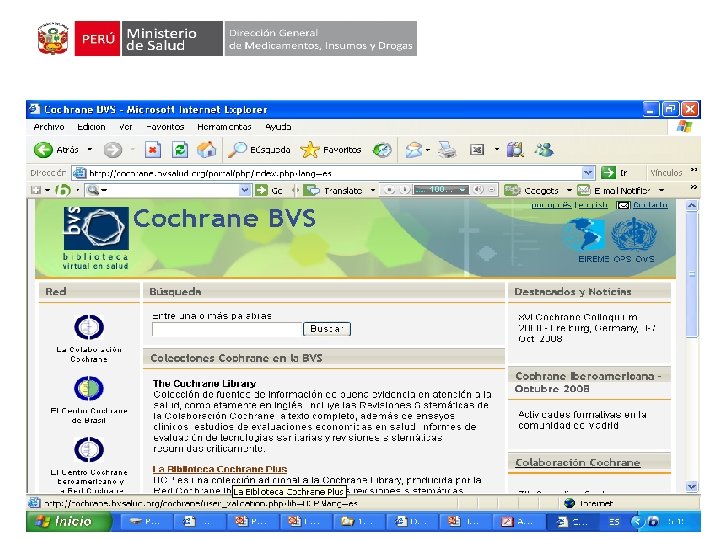The height and width of the screenshot is (540, 720).
Task: Click the scrollbar up arrow
Action: [692, 206]
